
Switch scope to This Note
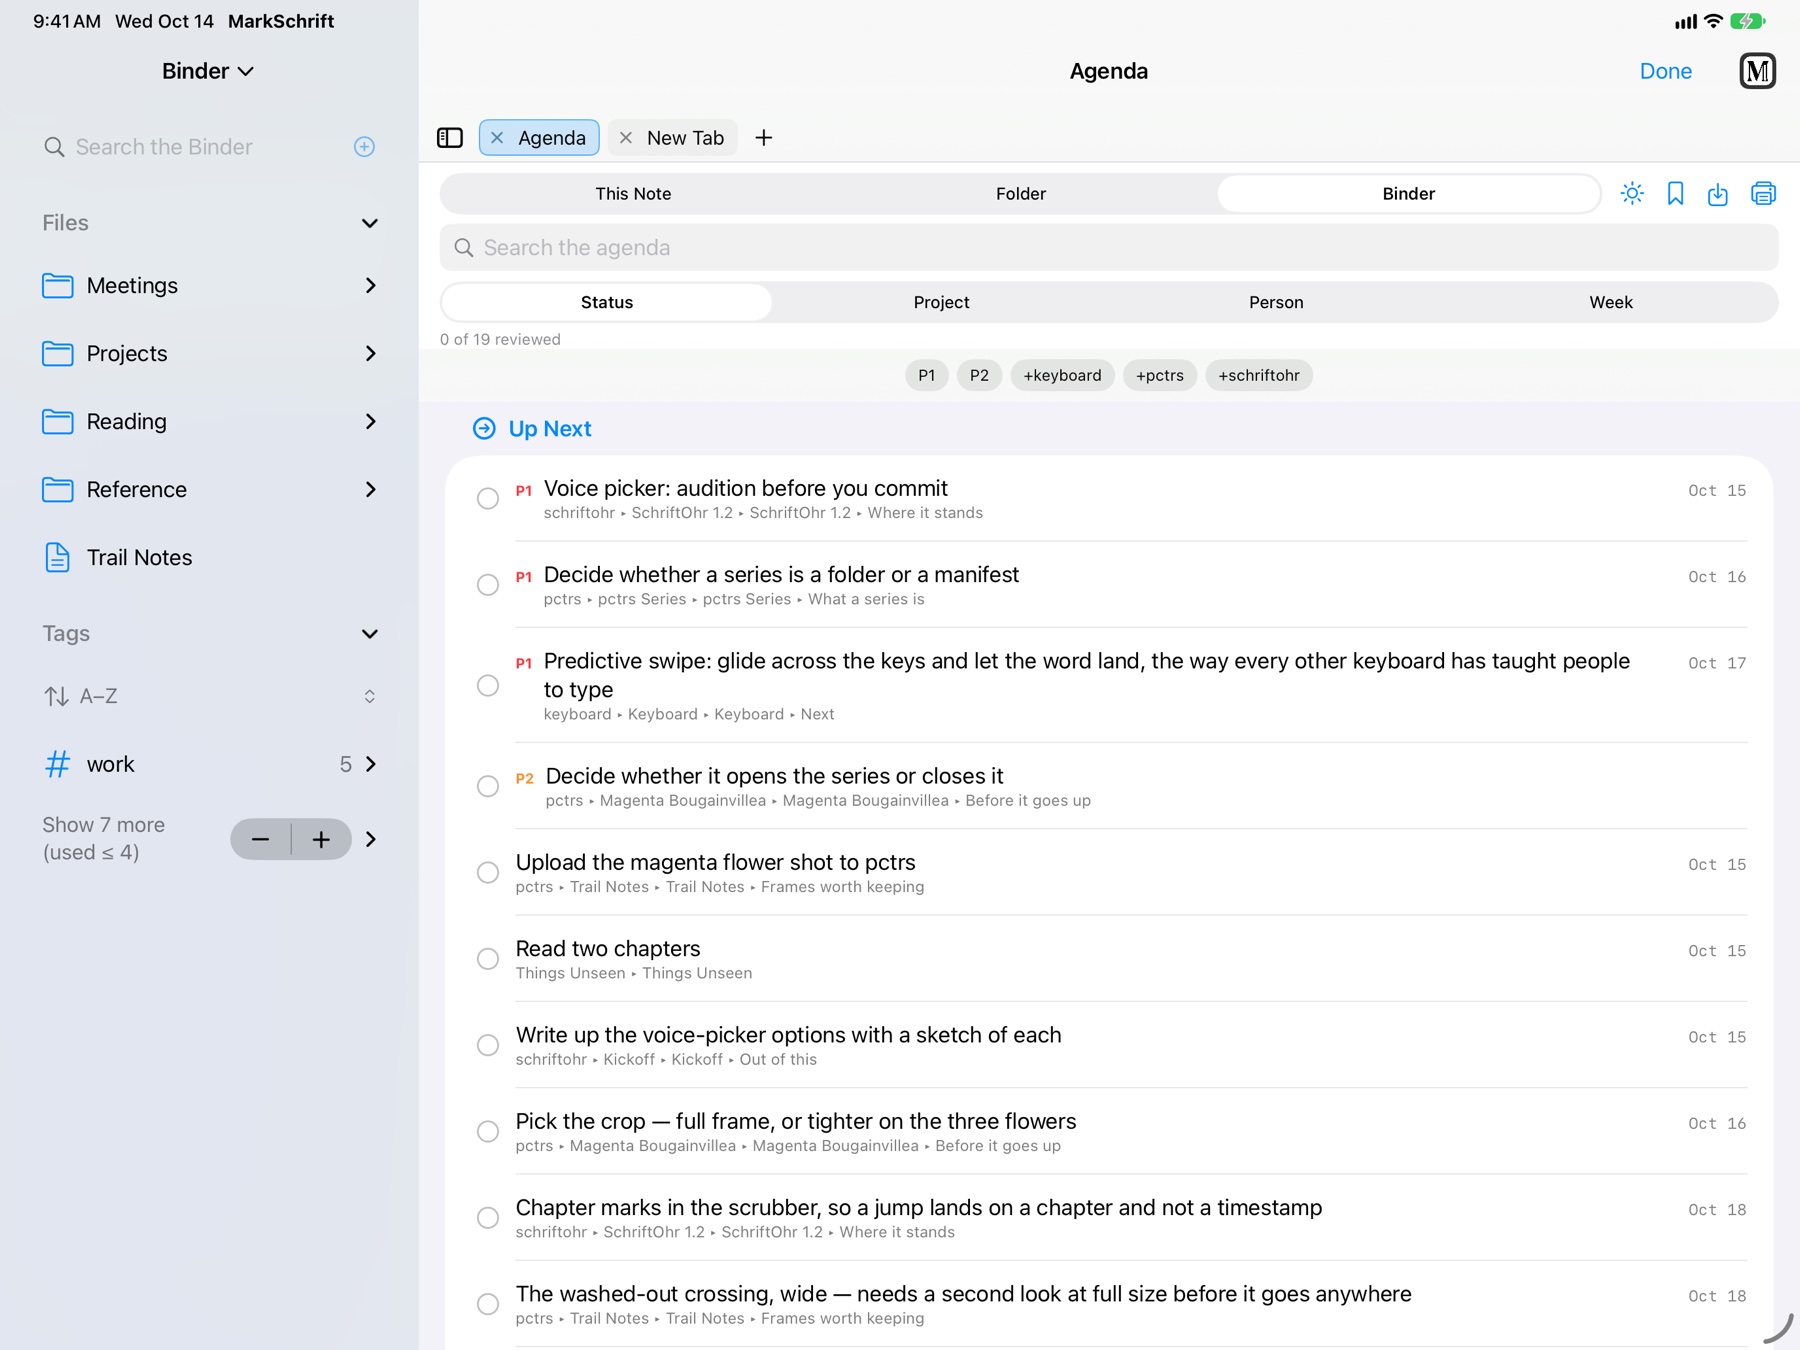coord(633,194)
